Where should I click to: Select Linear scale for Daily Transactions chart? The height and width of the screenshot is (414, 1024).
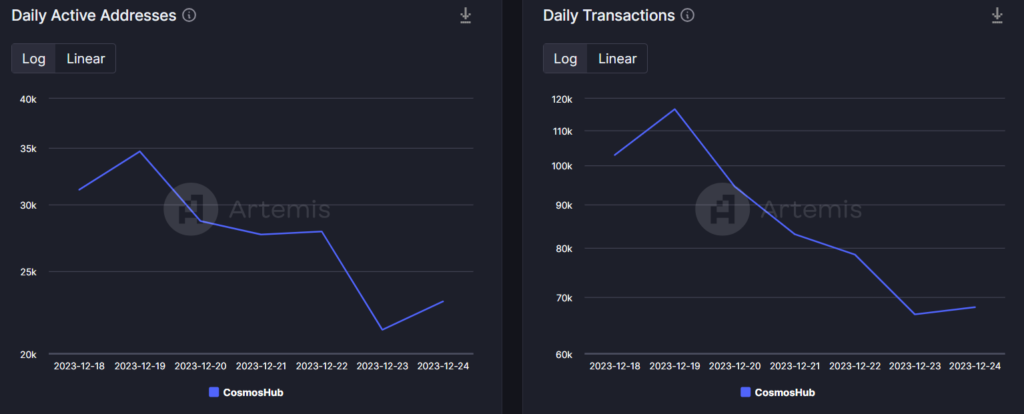click(617, 58)
